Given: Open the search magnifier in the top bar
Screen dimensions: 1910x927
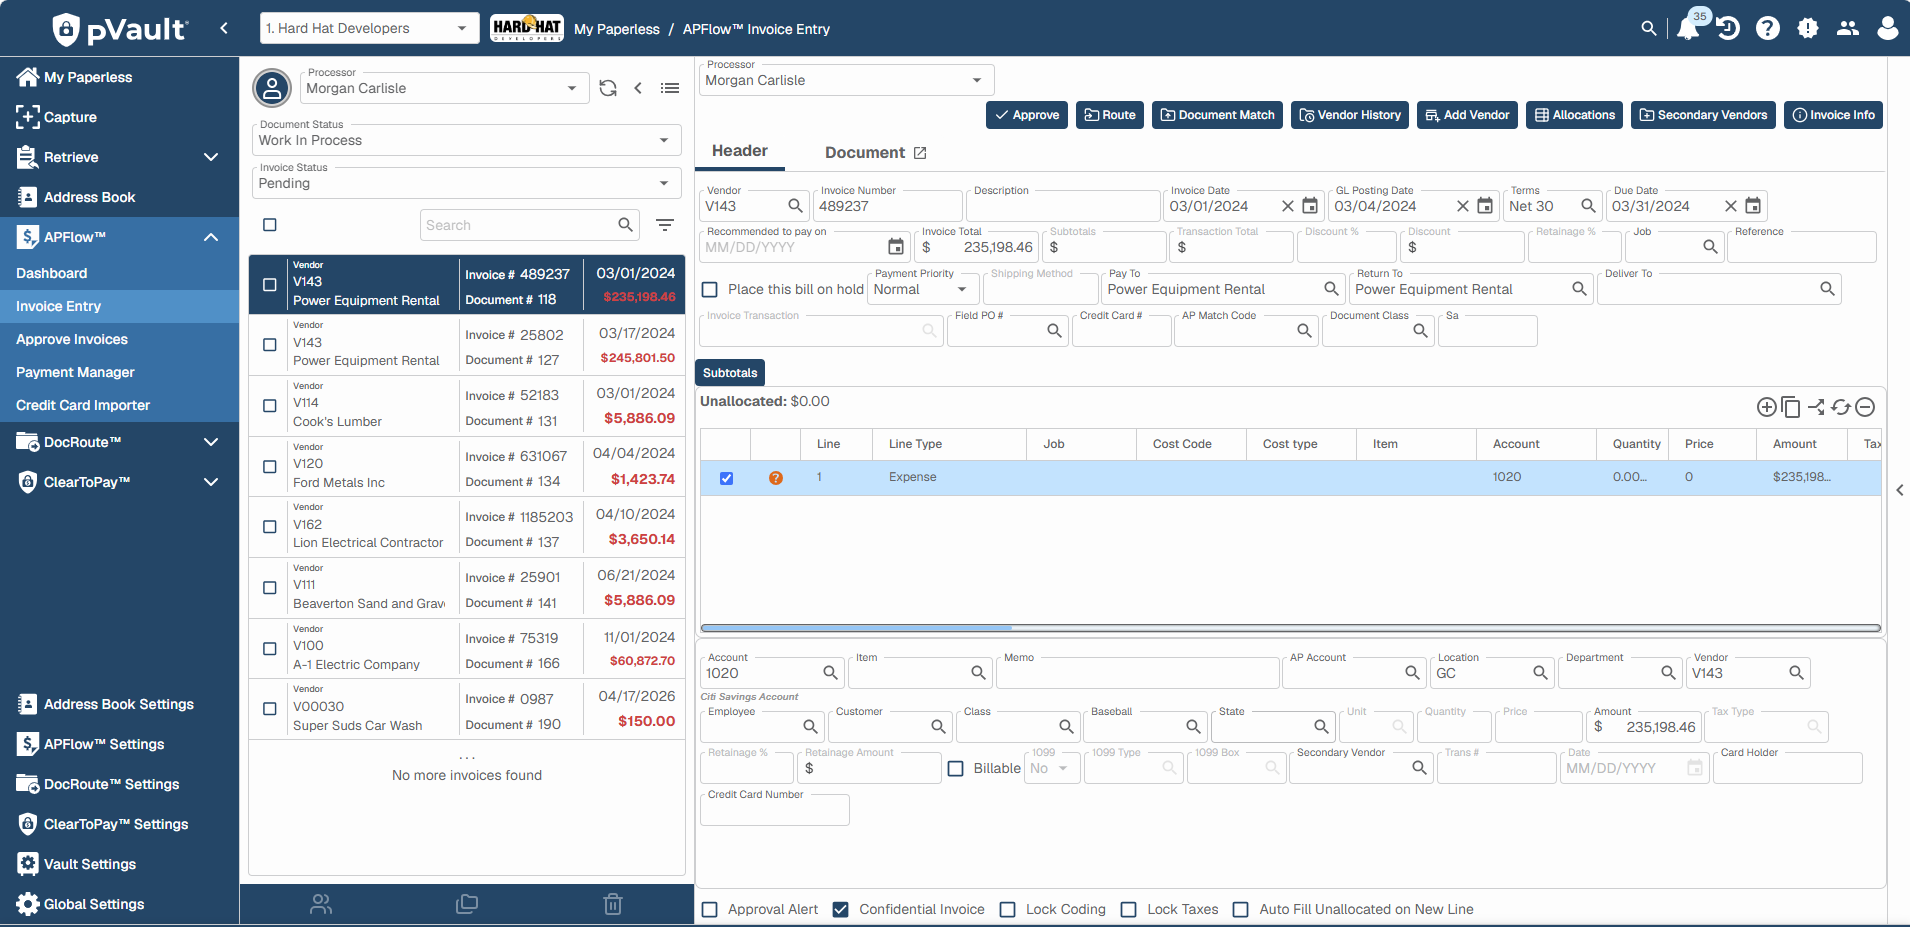Looking at the screenshot, I should 1649,28.
